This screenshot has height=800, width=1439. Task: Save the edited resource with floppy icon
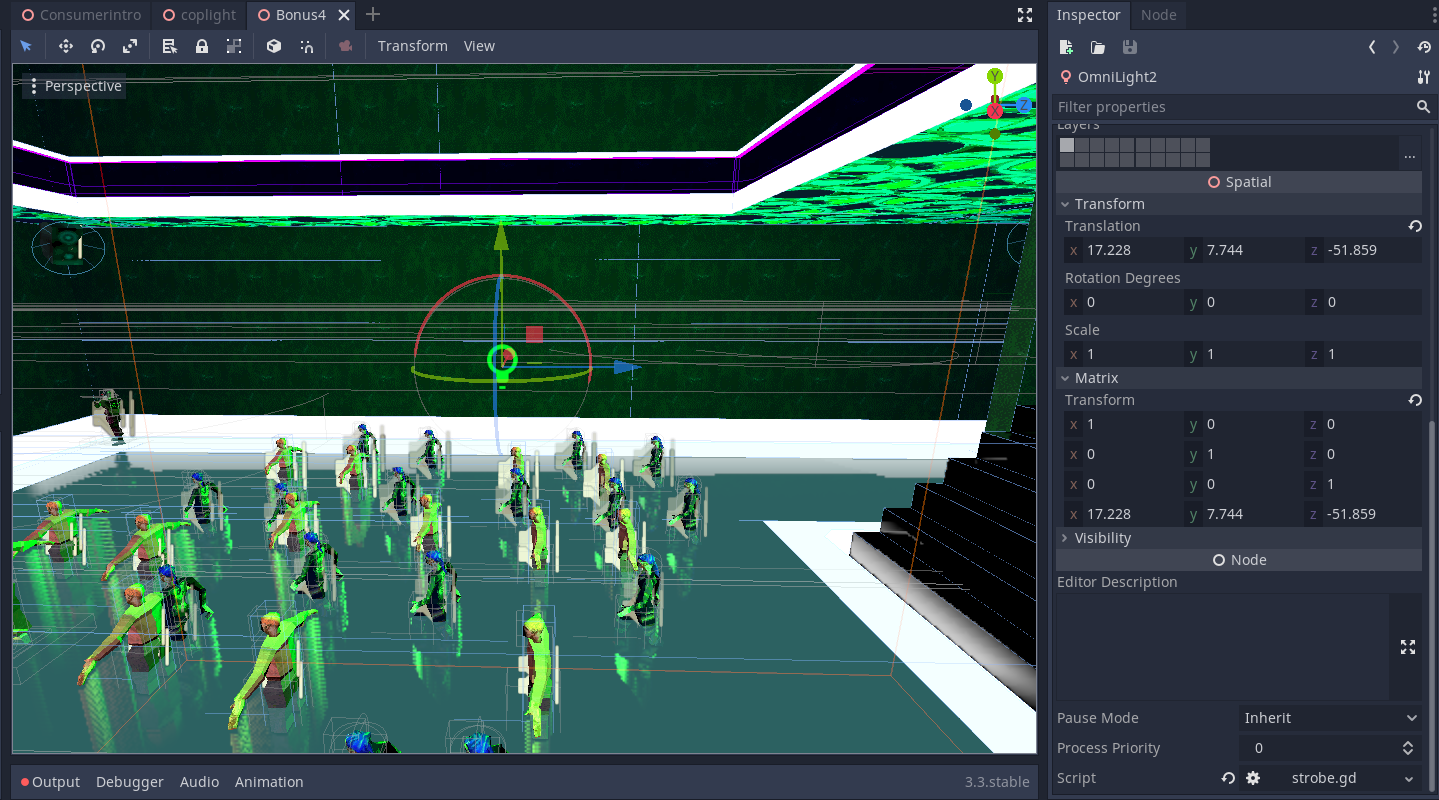[1129, 47]
